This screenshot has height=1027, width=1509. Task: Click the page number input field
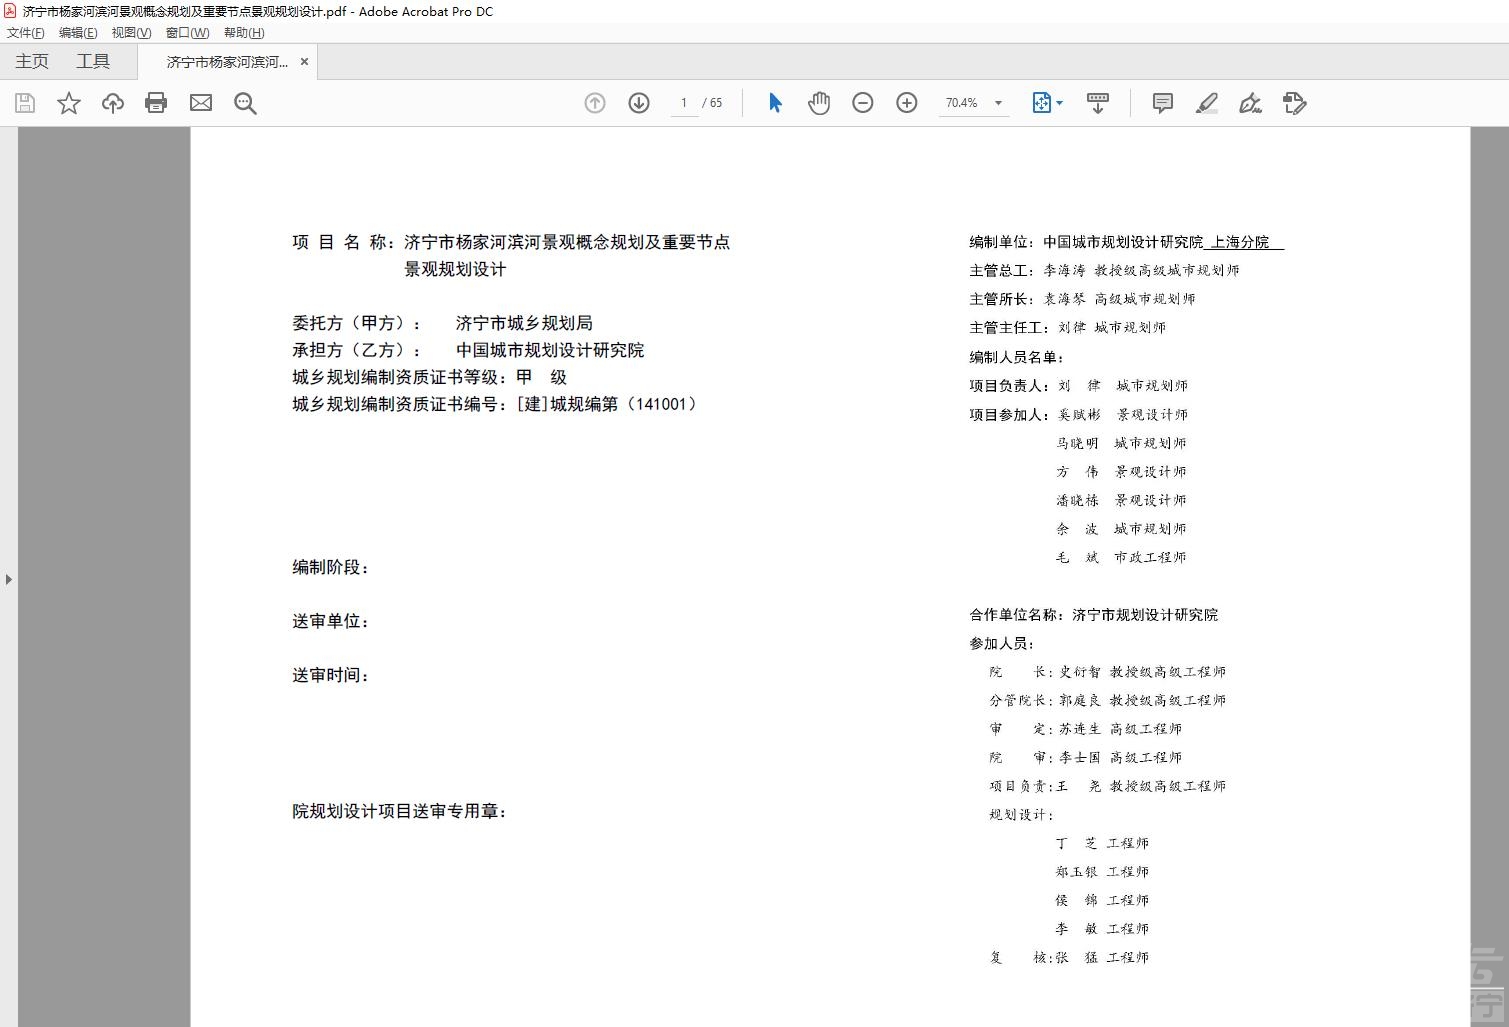pyautogui.click(x=684, y=103)
